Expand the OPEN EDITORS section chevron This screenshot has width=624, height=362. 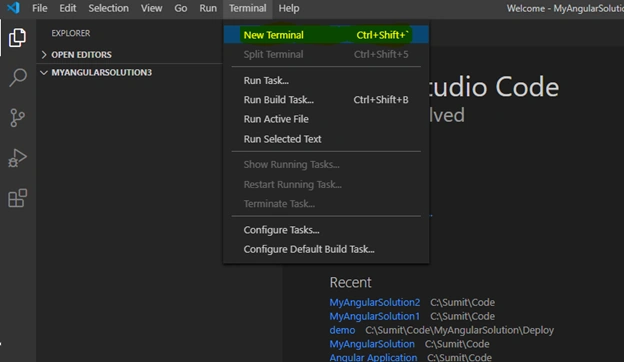click(44, 54)
